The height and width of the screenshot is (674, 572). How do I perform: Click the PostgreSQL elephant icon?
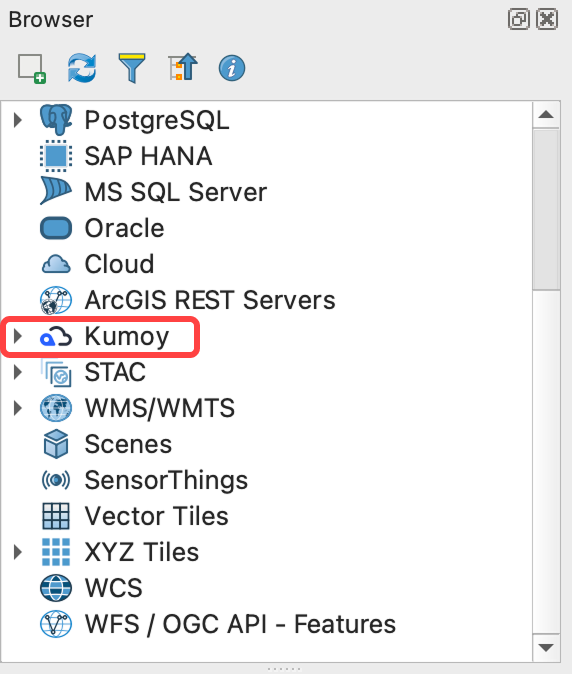[56, 119]
